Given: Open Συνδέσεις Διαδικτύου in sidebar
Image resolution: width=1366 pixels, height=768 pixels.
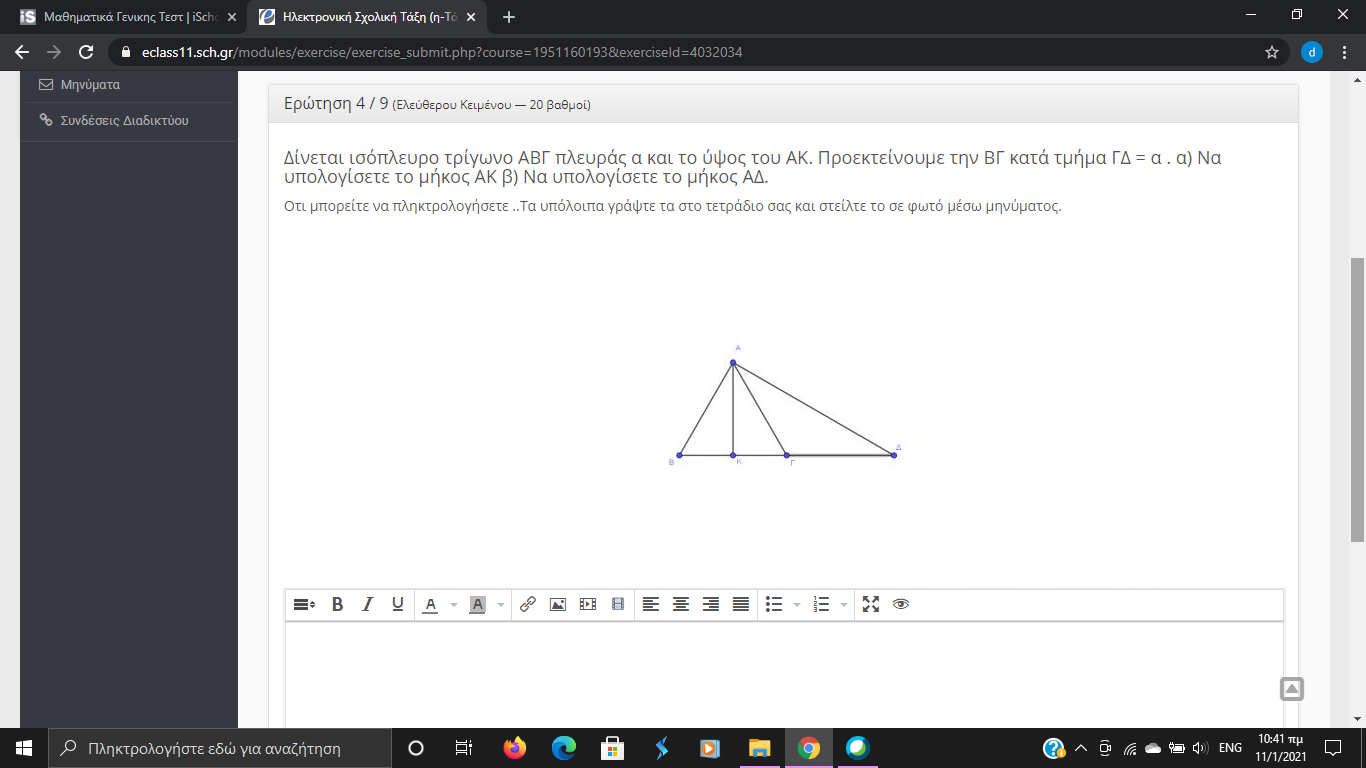Looking at the screenshot, I should coord(125,120).
